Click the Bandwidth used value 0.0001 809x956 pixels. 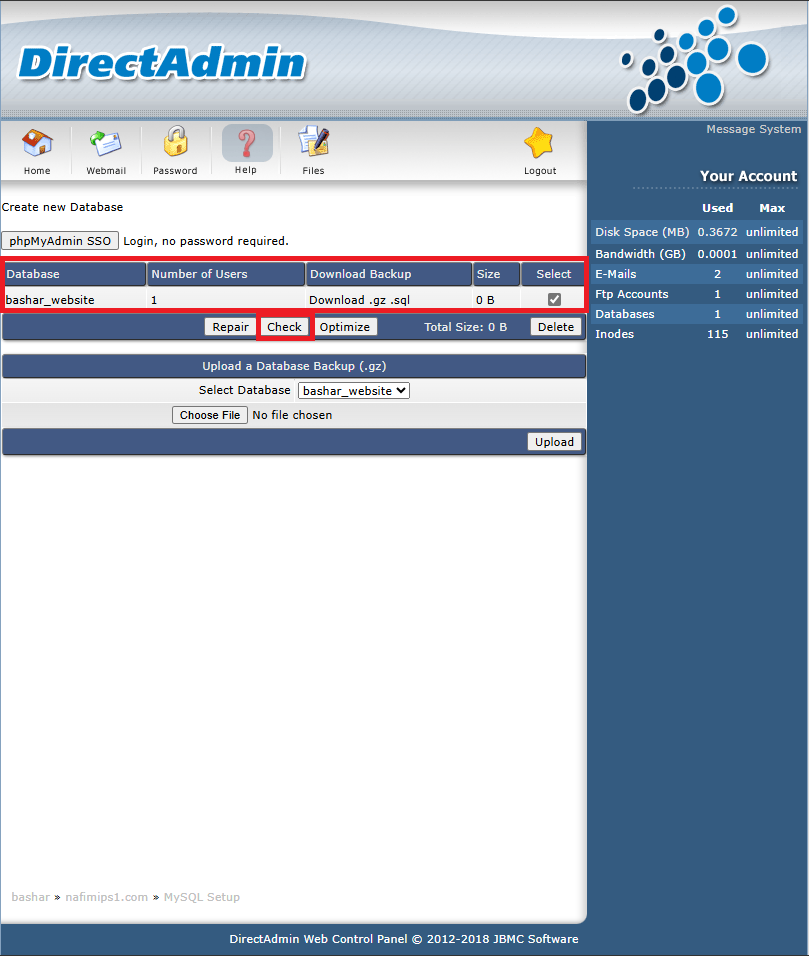[718, 254]
